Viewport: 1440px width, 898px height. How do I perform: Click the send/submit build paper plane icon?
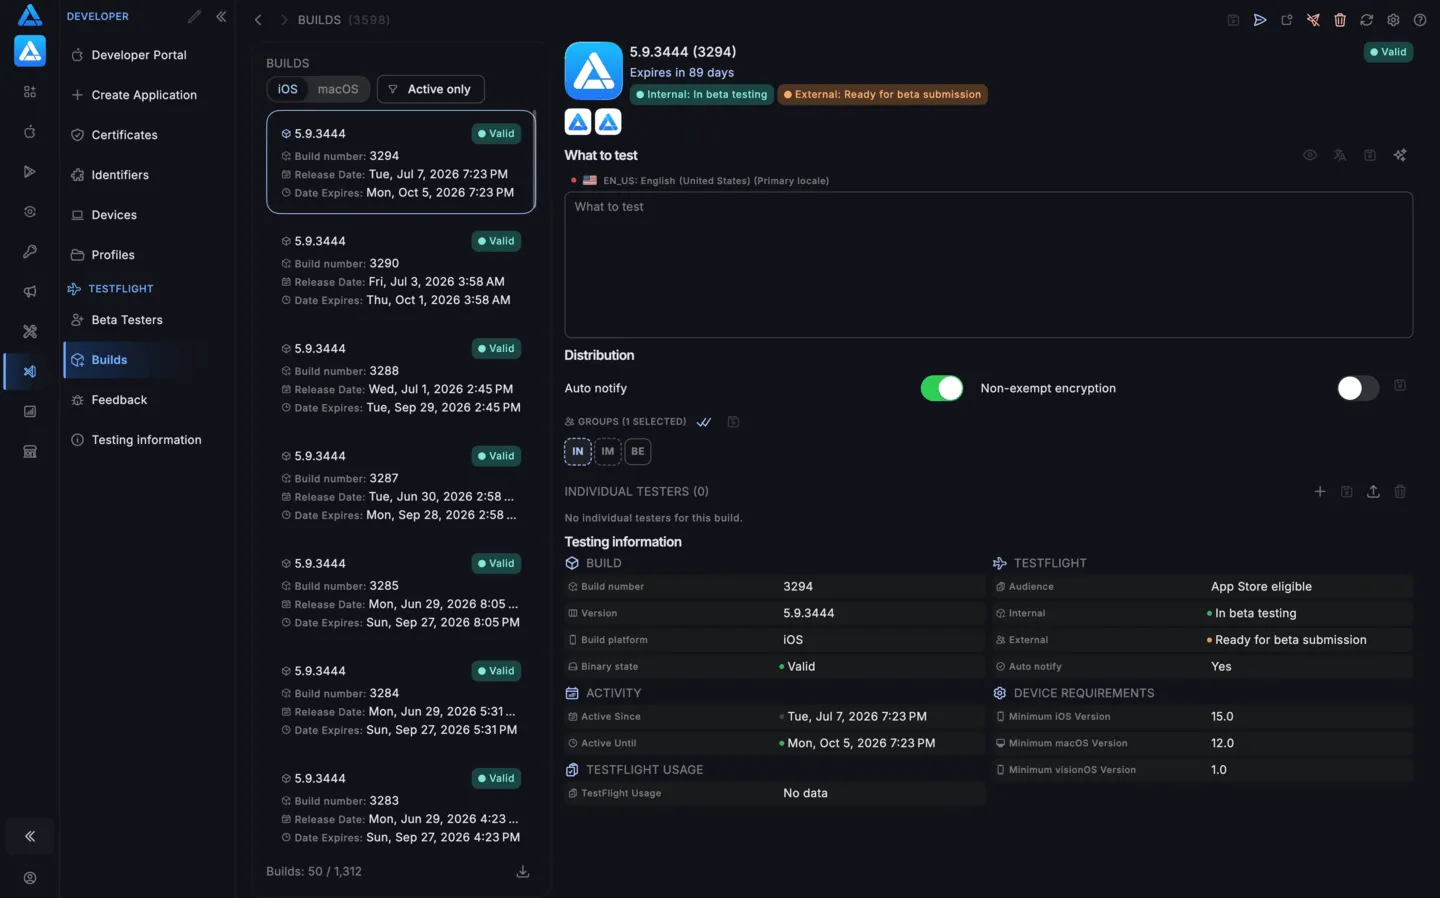click(1260, 20)
